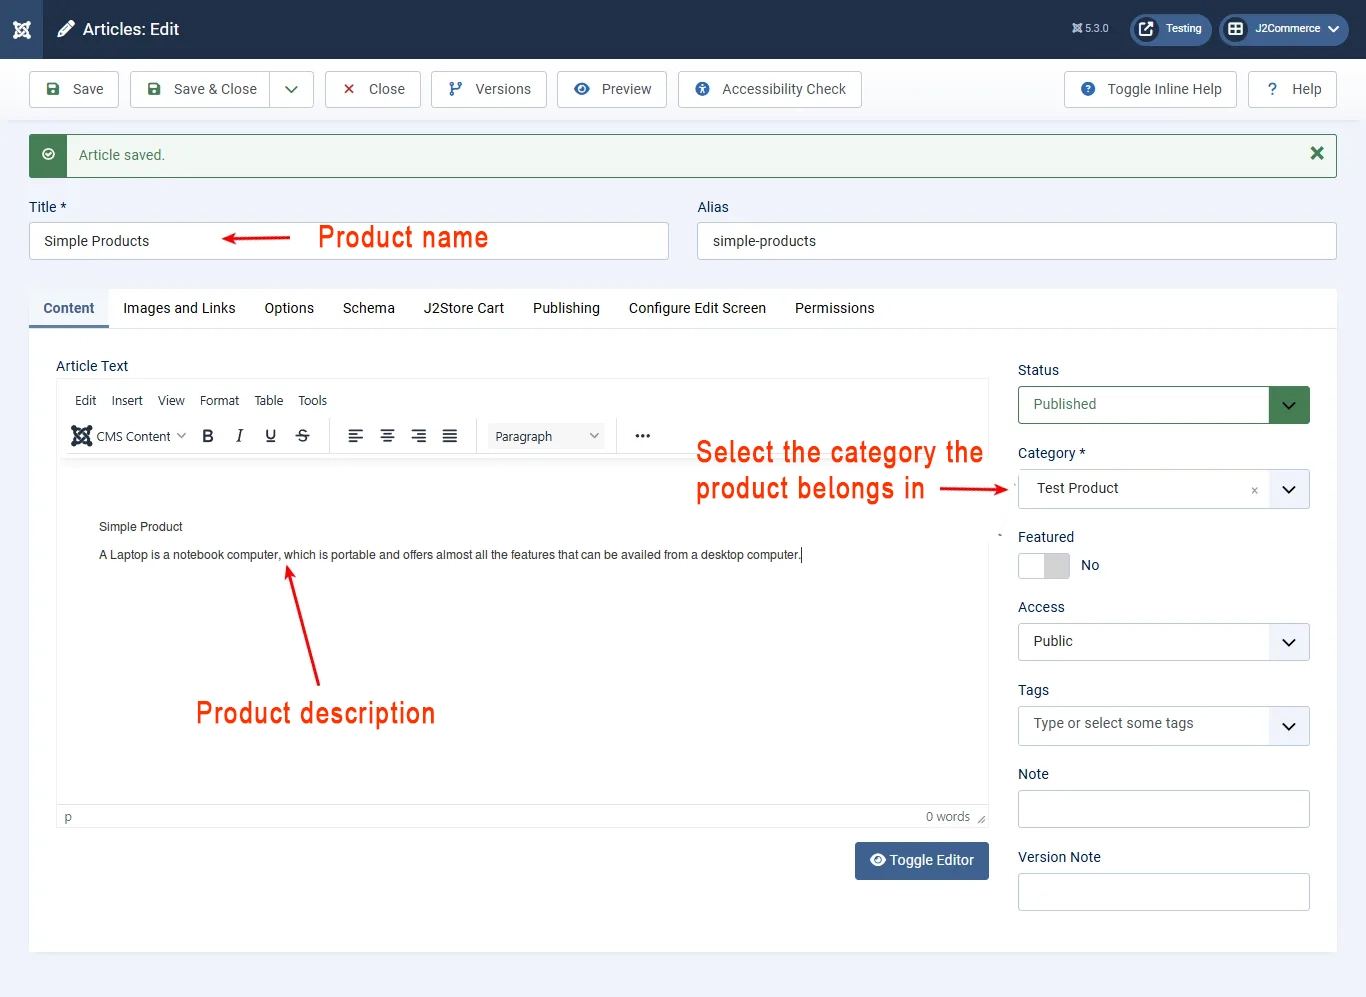The height and width of the screenshot is (997, 1366).
Task: Open the J2Store Cart tab
Action: (464, 308)
